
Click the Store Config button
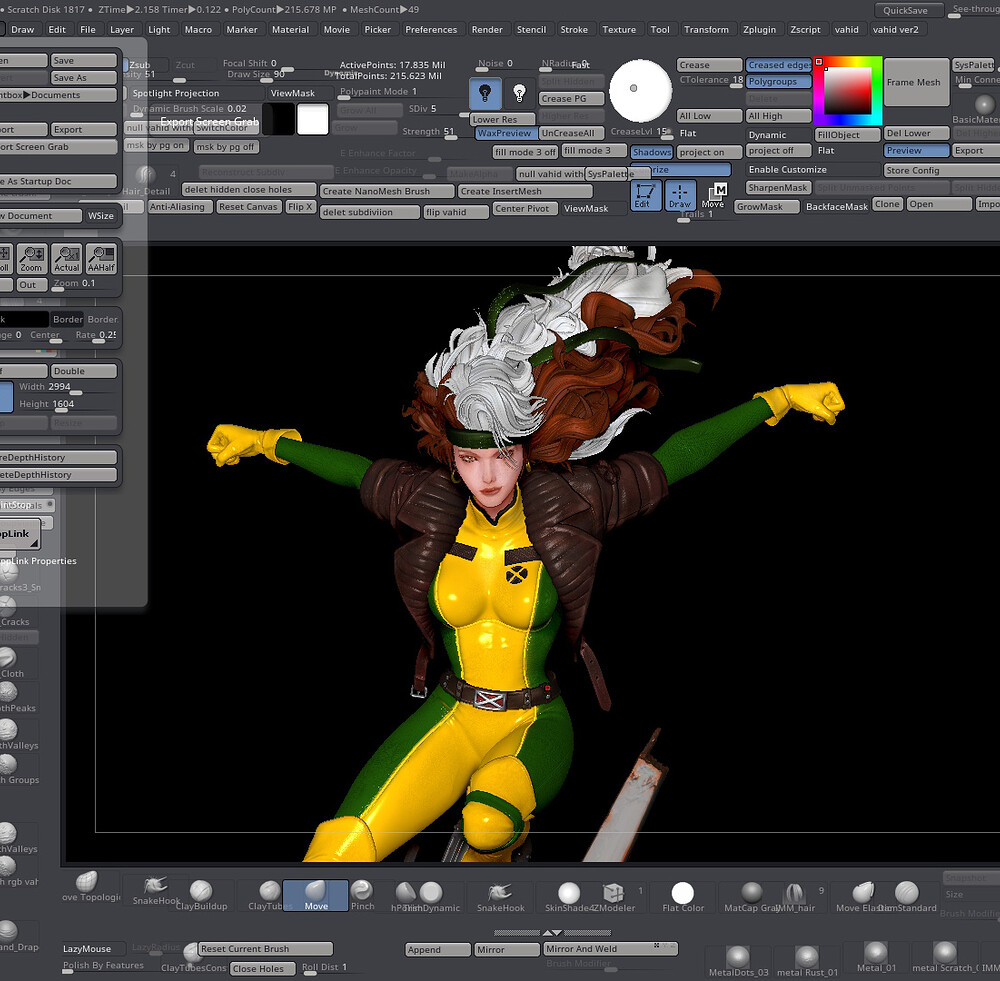pyautogui.click(x=941, y=170)
